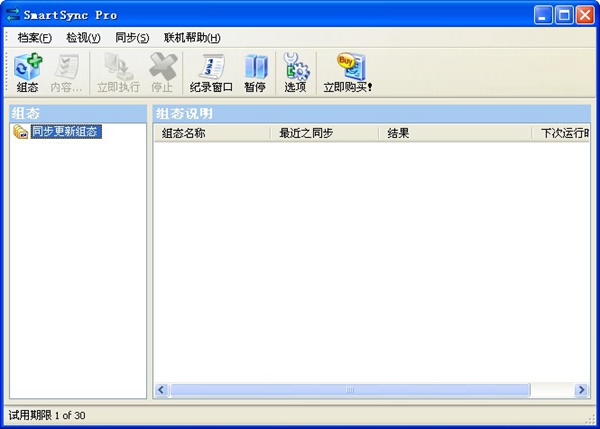Screen dimensions: 600x429
Task: Open the 同步(S) menu
Action: [x=132, y=38]
